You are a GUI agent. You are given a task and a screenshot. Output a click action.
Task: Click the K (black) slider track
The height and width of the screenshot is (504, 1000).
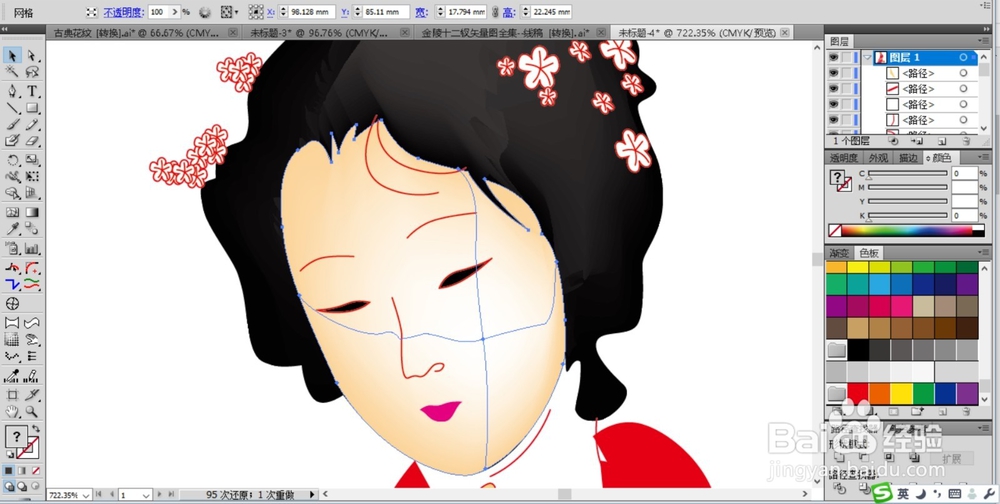pyautogui.click(x=908, y=215)
